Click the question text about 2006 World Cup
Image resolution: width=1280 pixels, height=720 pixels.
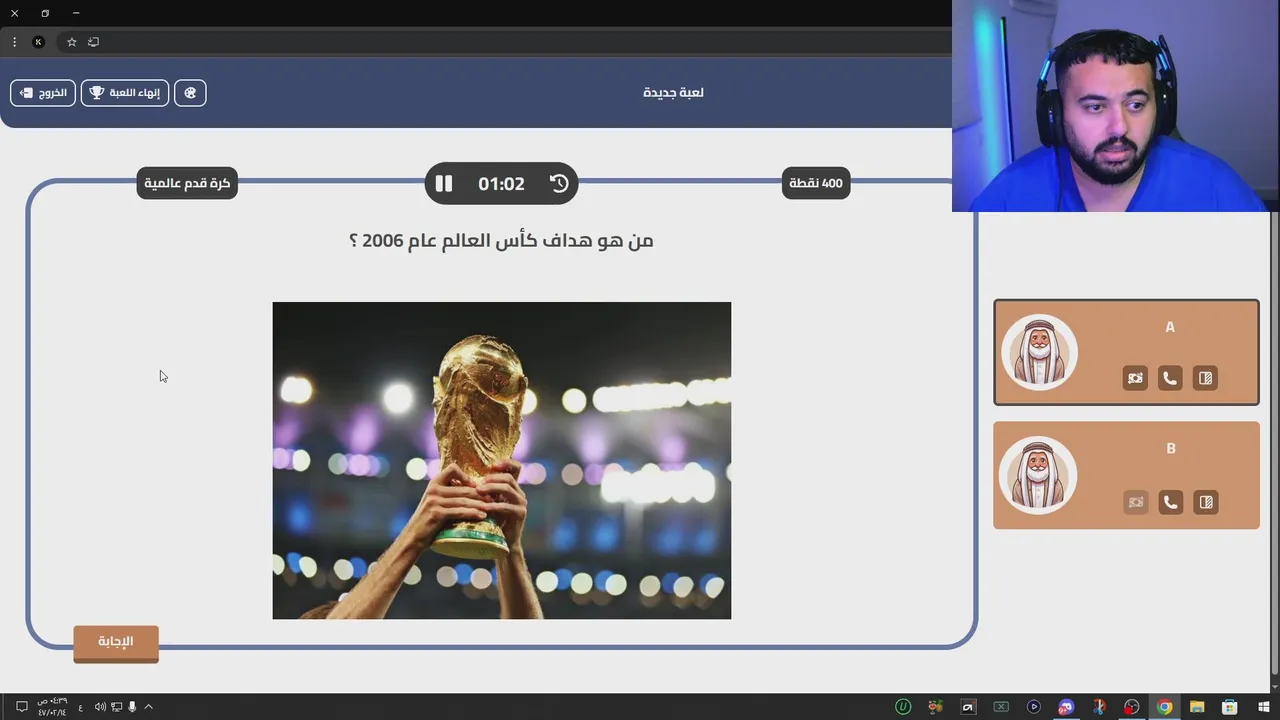pos(501,240)
